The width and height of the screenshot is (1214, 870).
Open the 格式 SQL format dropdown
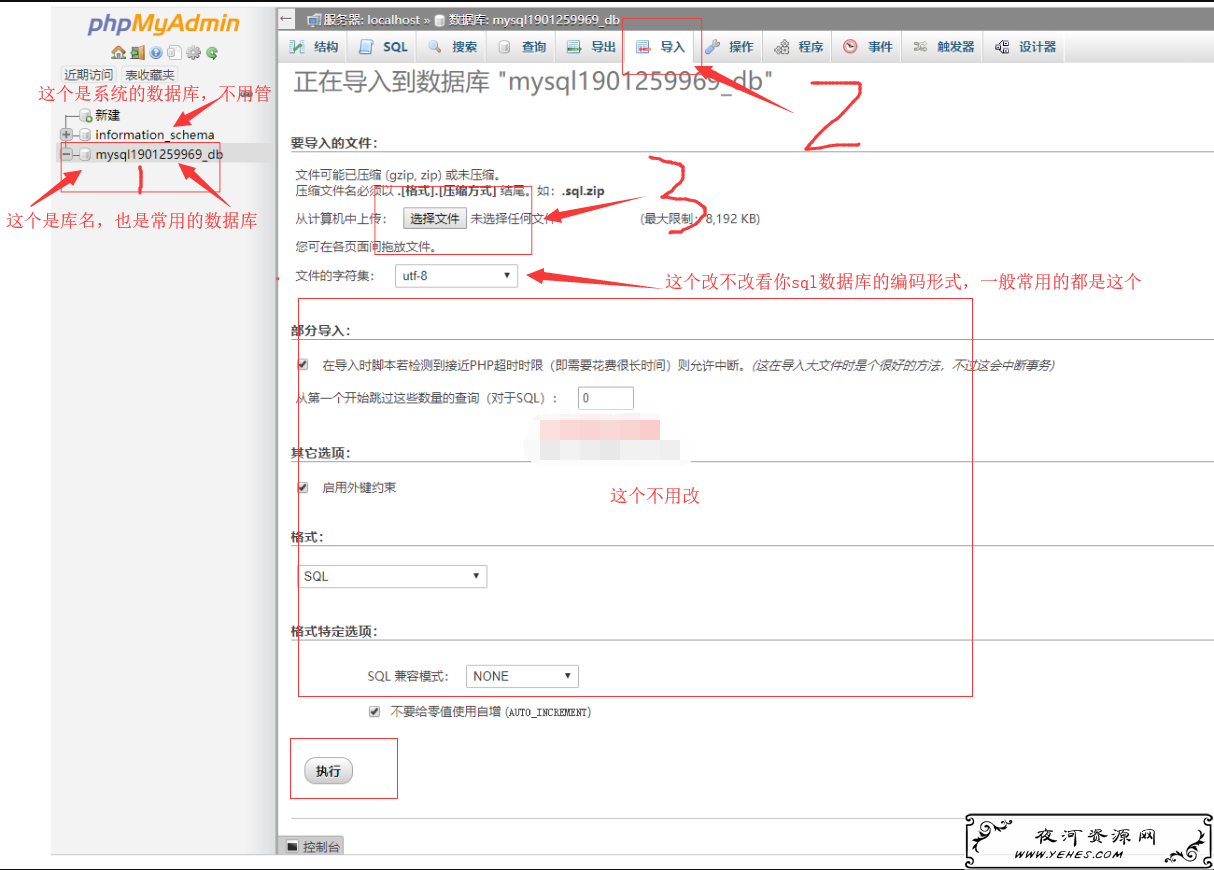point(392,576)
